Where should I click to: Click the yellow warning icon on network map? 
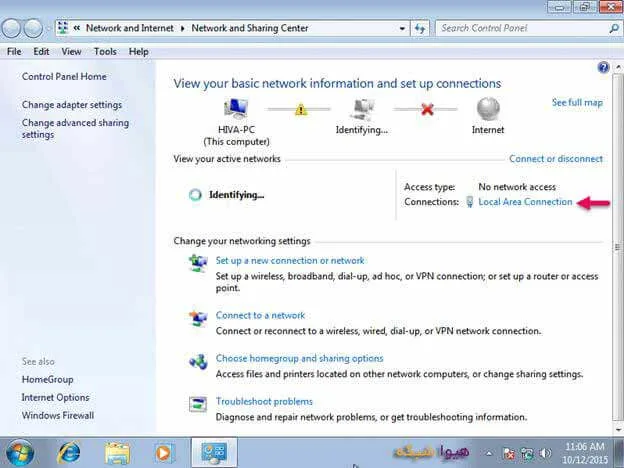[301, 109]
